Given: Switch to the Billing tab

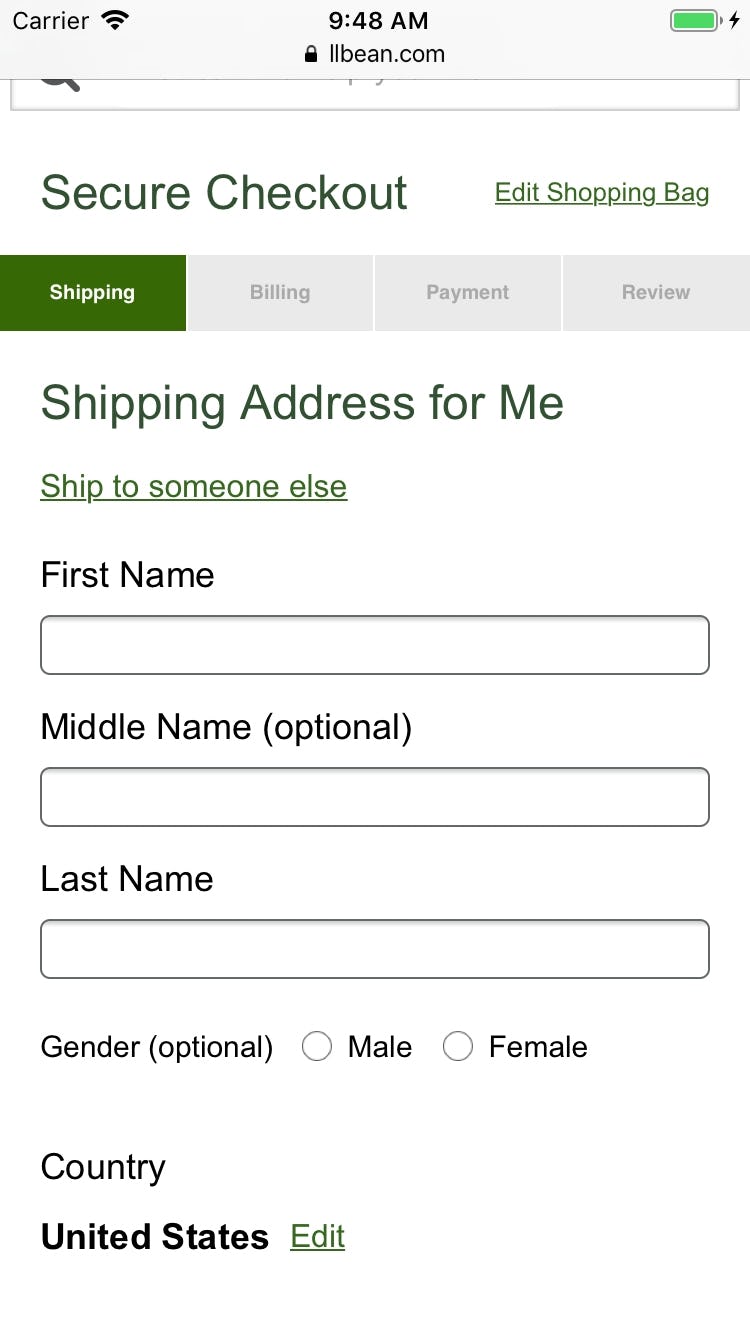Looking at the screenshot, I should 280,292.
